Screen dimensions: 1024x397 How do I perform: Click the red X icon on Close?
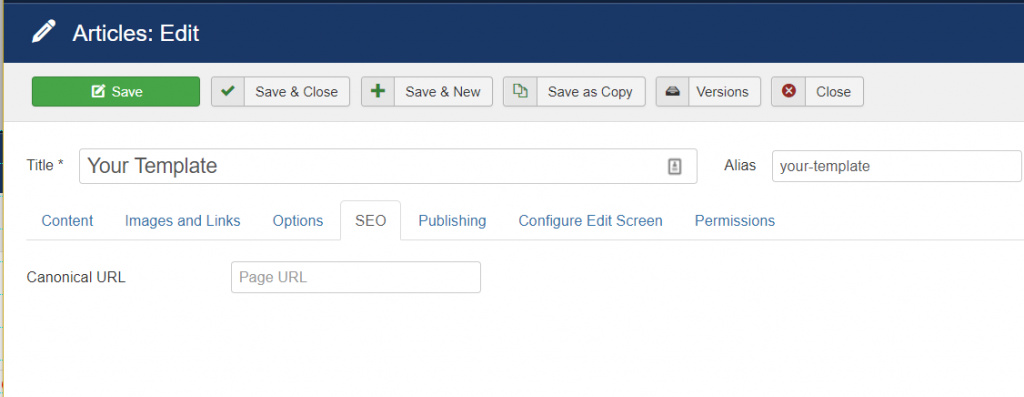pos(788,91)
